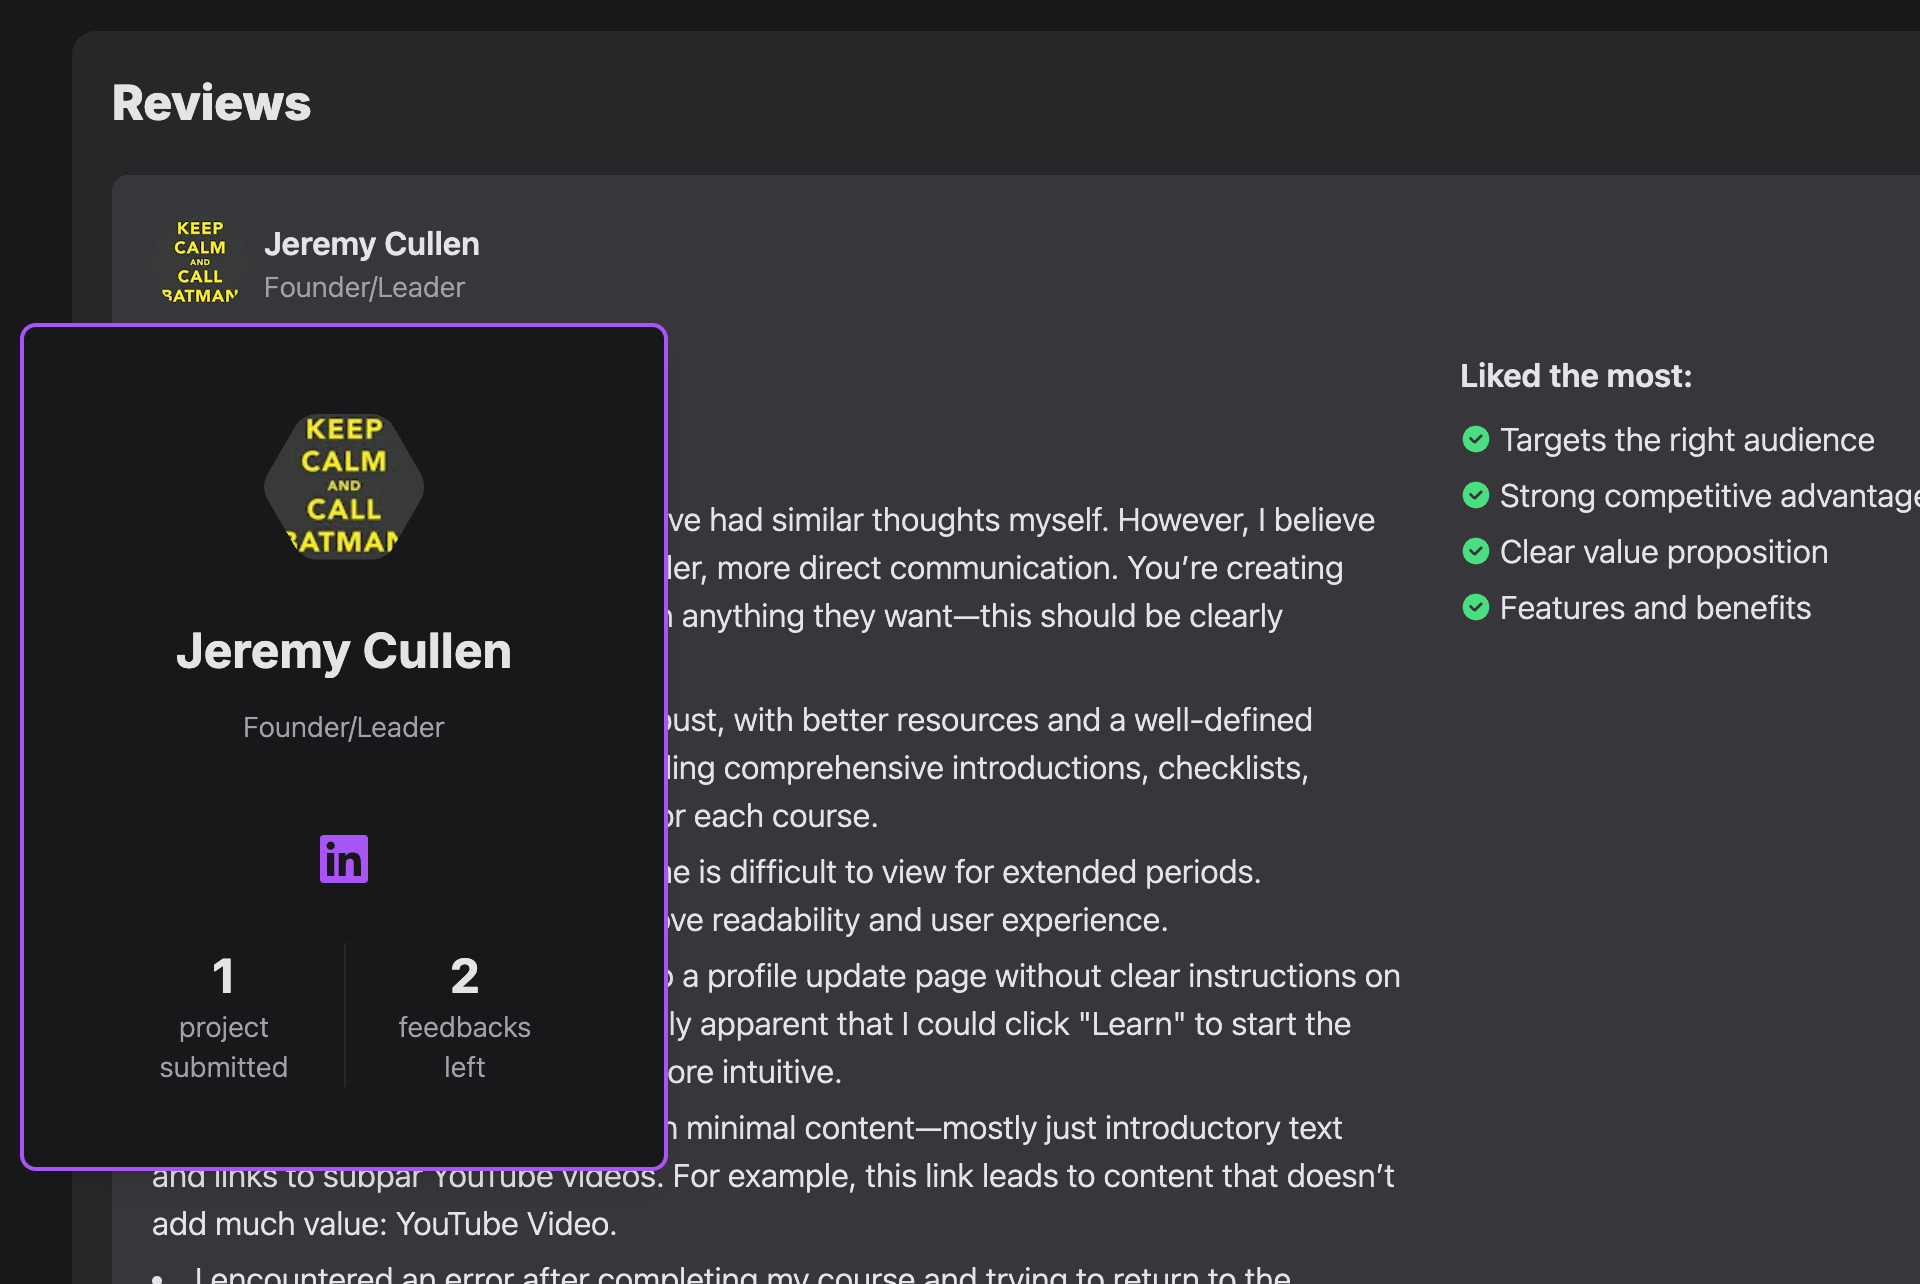Click green check beside Targets the right audience
1920x1284 pixels.
click(1475, 439)
